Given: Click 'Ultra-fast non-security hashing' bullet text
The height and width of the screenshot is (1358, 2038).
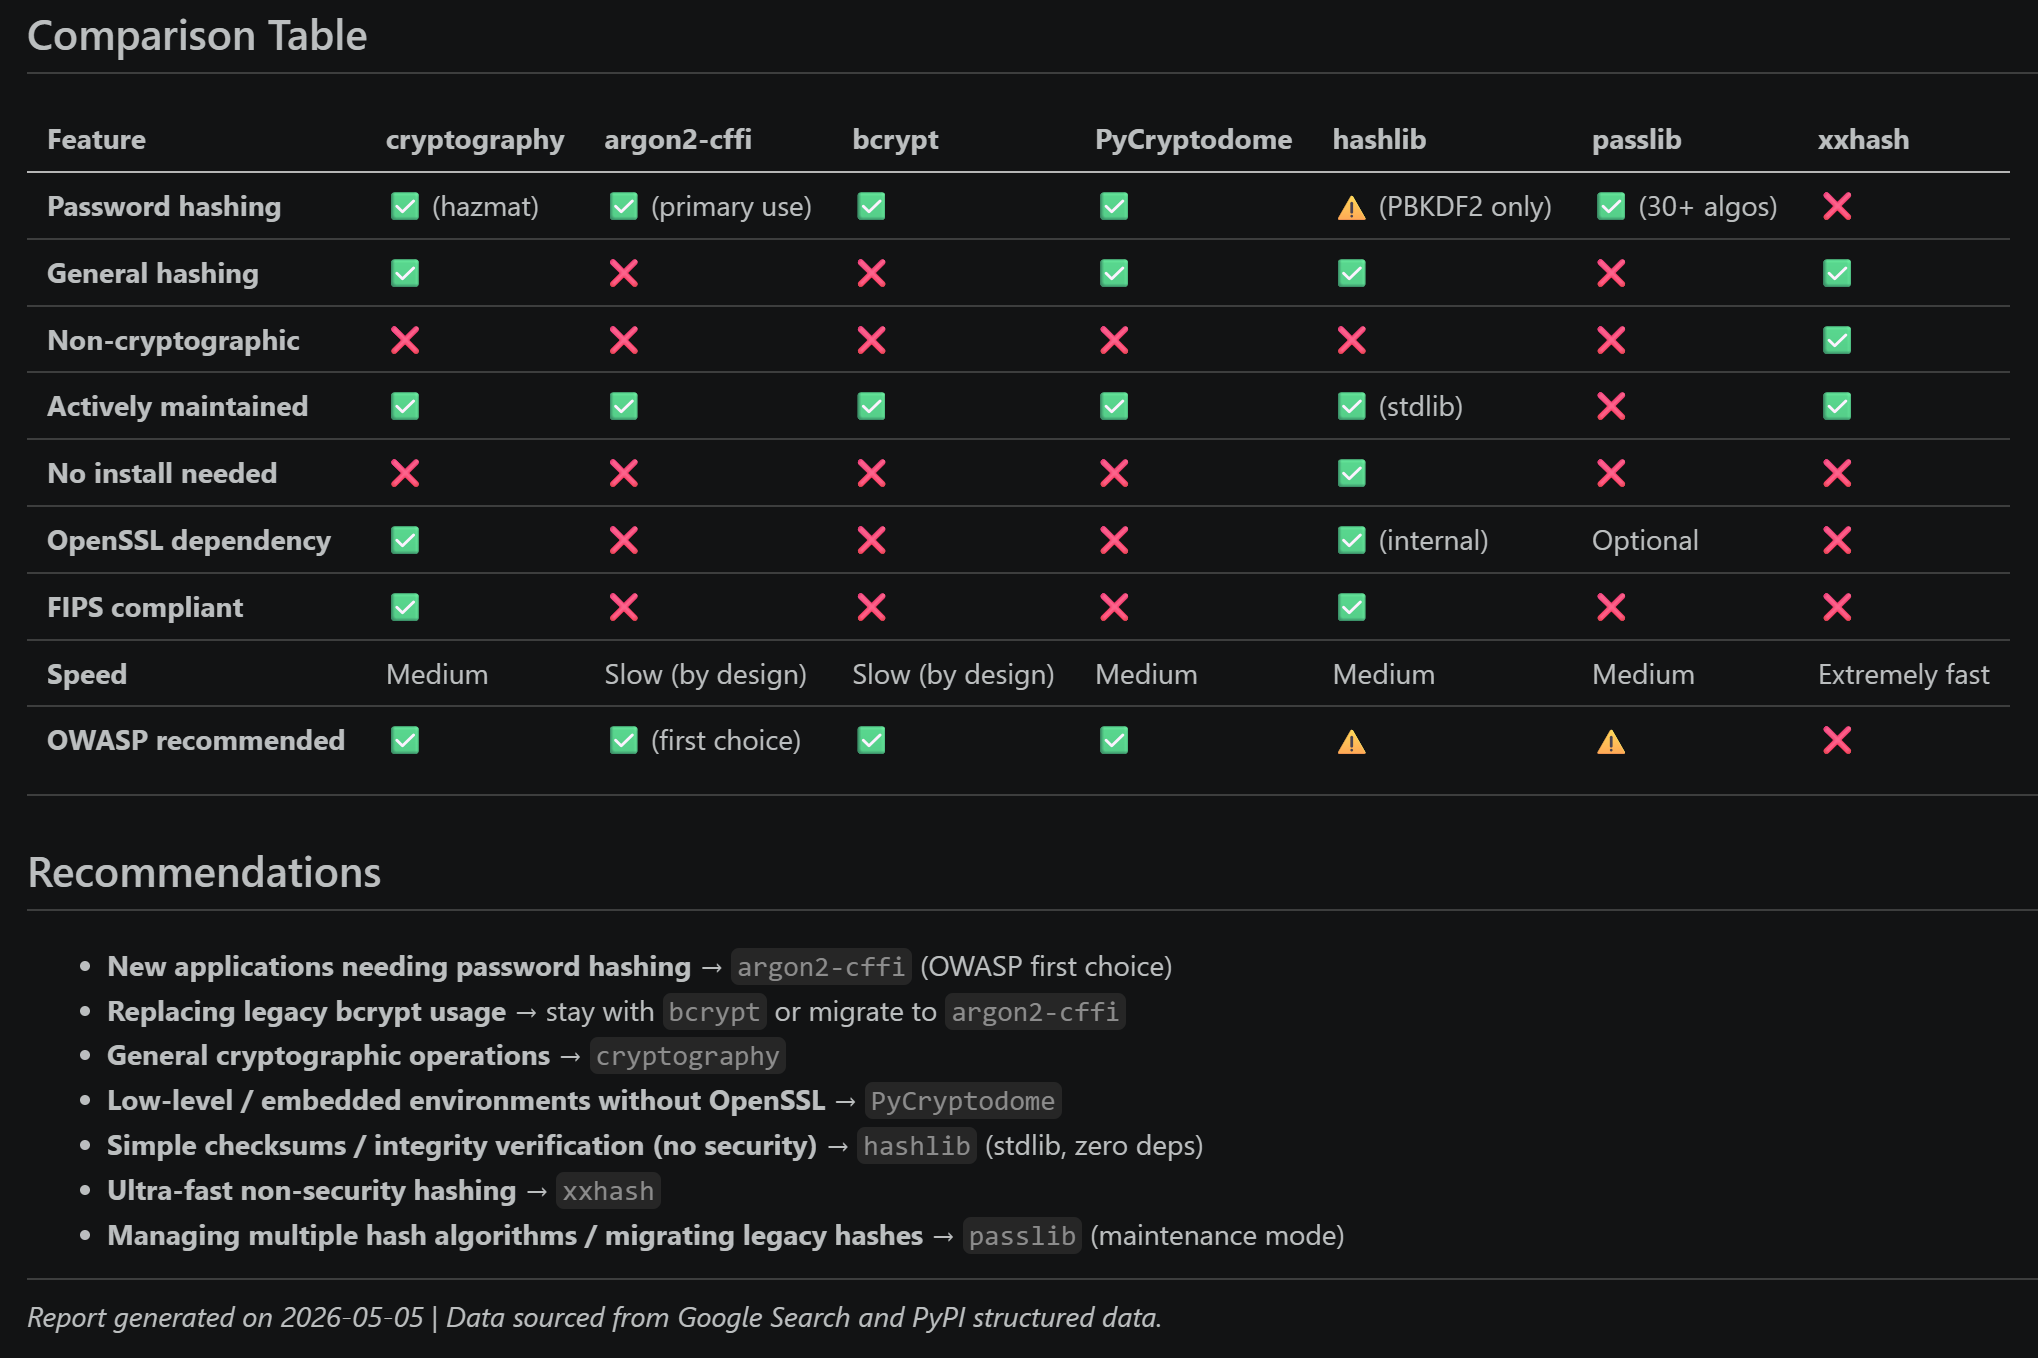Looking at the screenshot, I should tap(311, 1191).
